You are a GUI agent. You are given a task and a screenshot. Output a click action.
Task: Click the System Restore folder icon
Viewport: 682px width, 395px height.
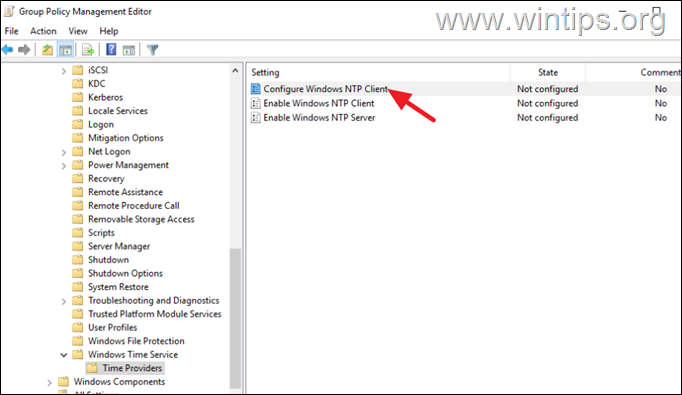77,287
